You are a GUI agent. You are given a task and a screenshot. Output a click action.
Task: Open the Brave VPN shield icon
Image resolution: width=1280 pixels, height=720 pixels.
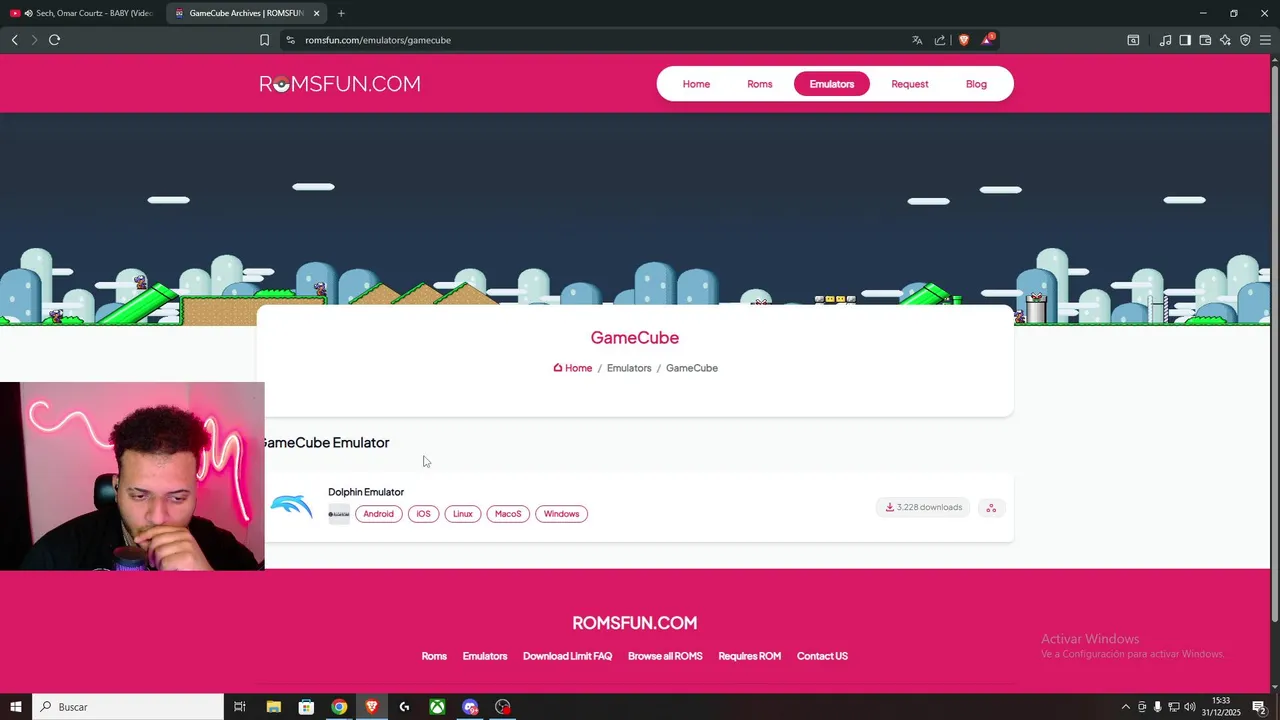(1245, 40)
